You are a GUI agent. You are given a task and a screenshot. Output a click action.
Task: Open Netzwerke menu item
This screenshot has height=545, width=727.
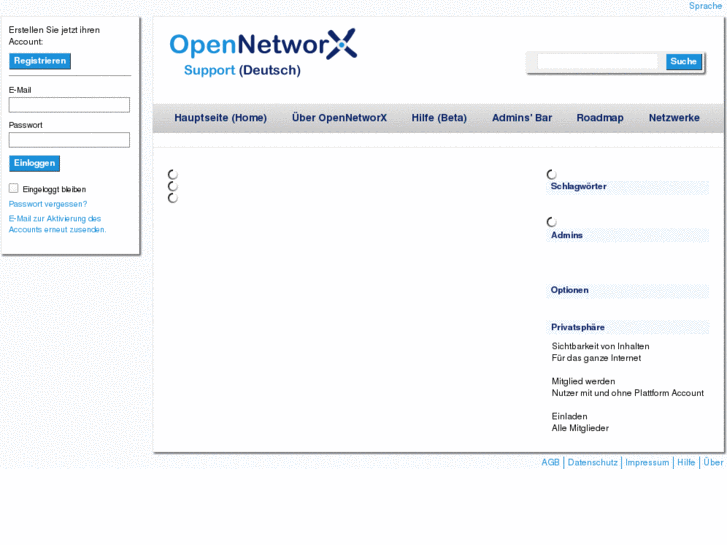coord(674,118)
